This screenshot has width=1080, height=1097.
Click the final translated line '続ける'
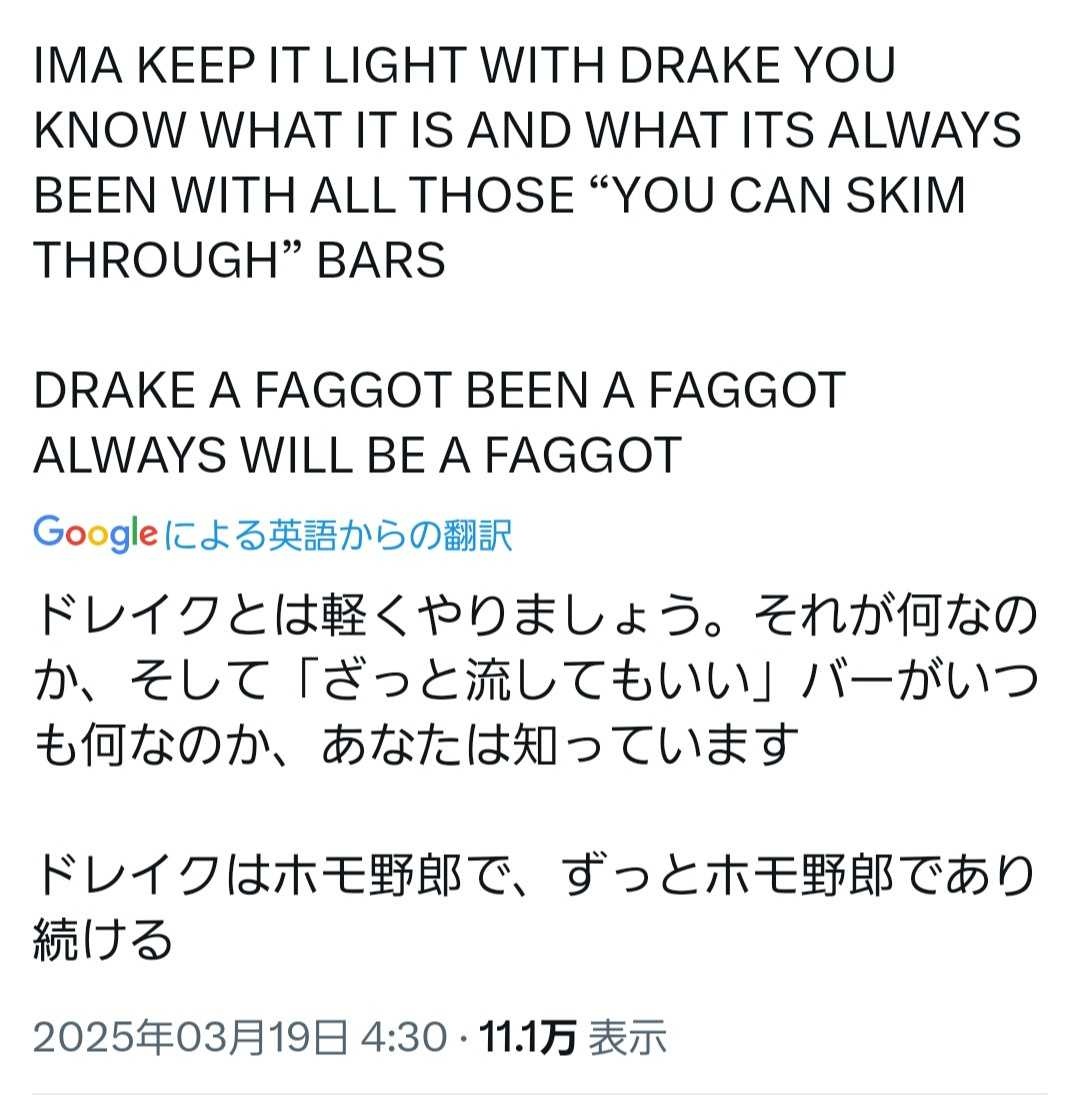[103, 940]
